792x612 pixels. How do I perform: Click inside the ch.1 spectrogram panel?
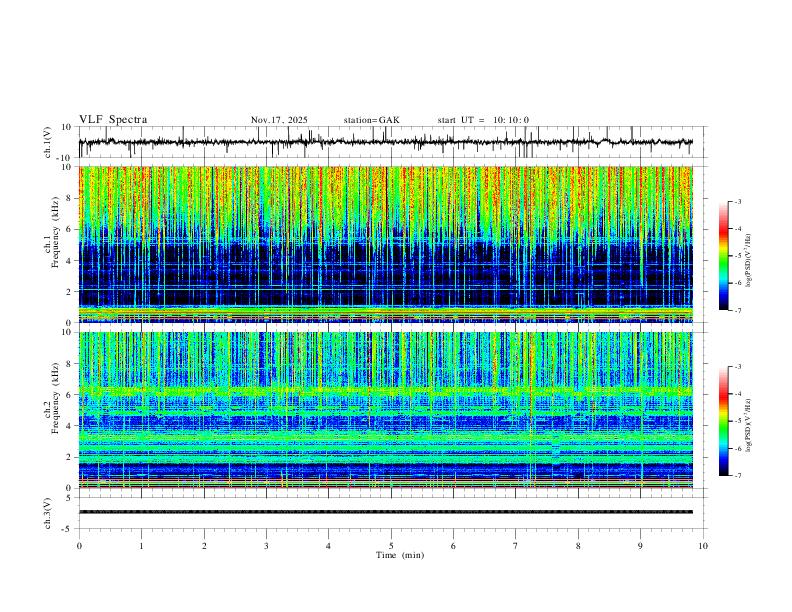point(385,244)
